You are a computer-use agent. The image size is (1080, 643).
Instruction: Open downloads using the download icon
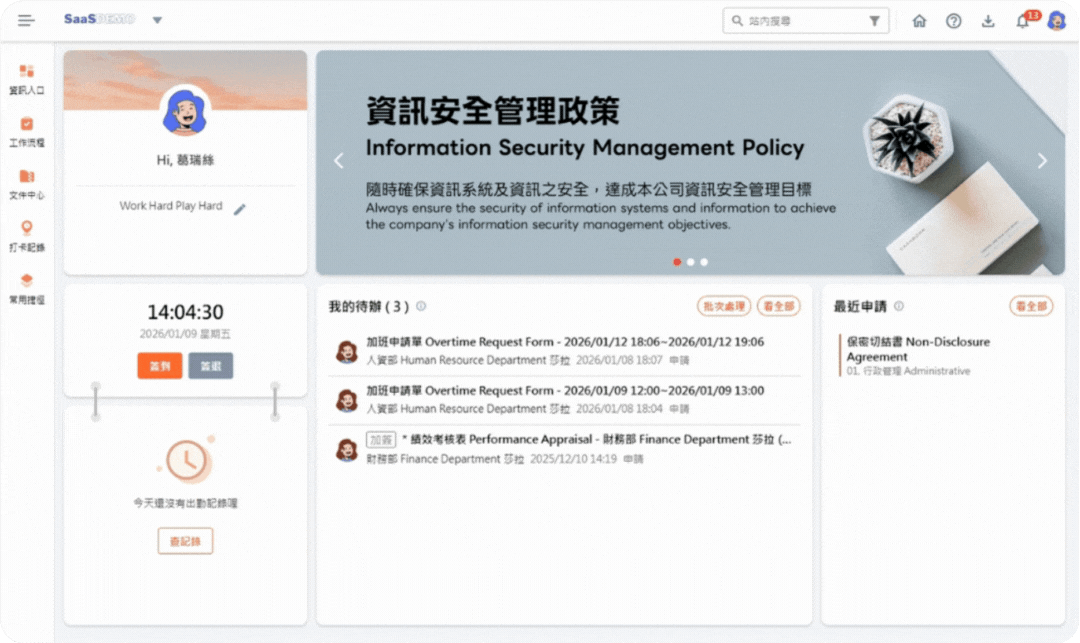tap(988, 20)
